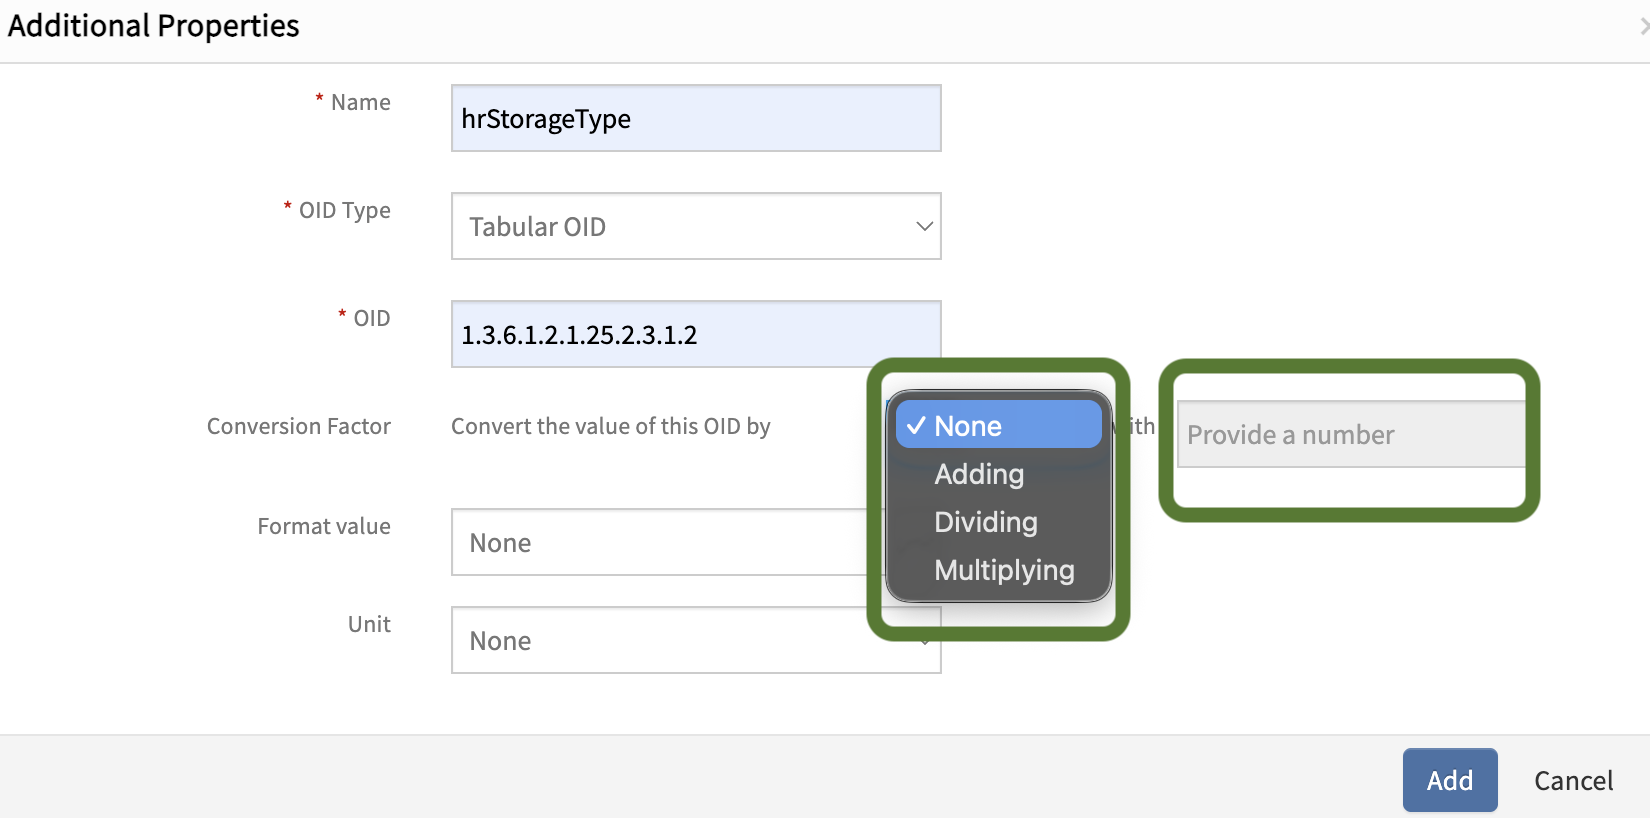
Task: Click the required Name field label
Action: point(360,103)
